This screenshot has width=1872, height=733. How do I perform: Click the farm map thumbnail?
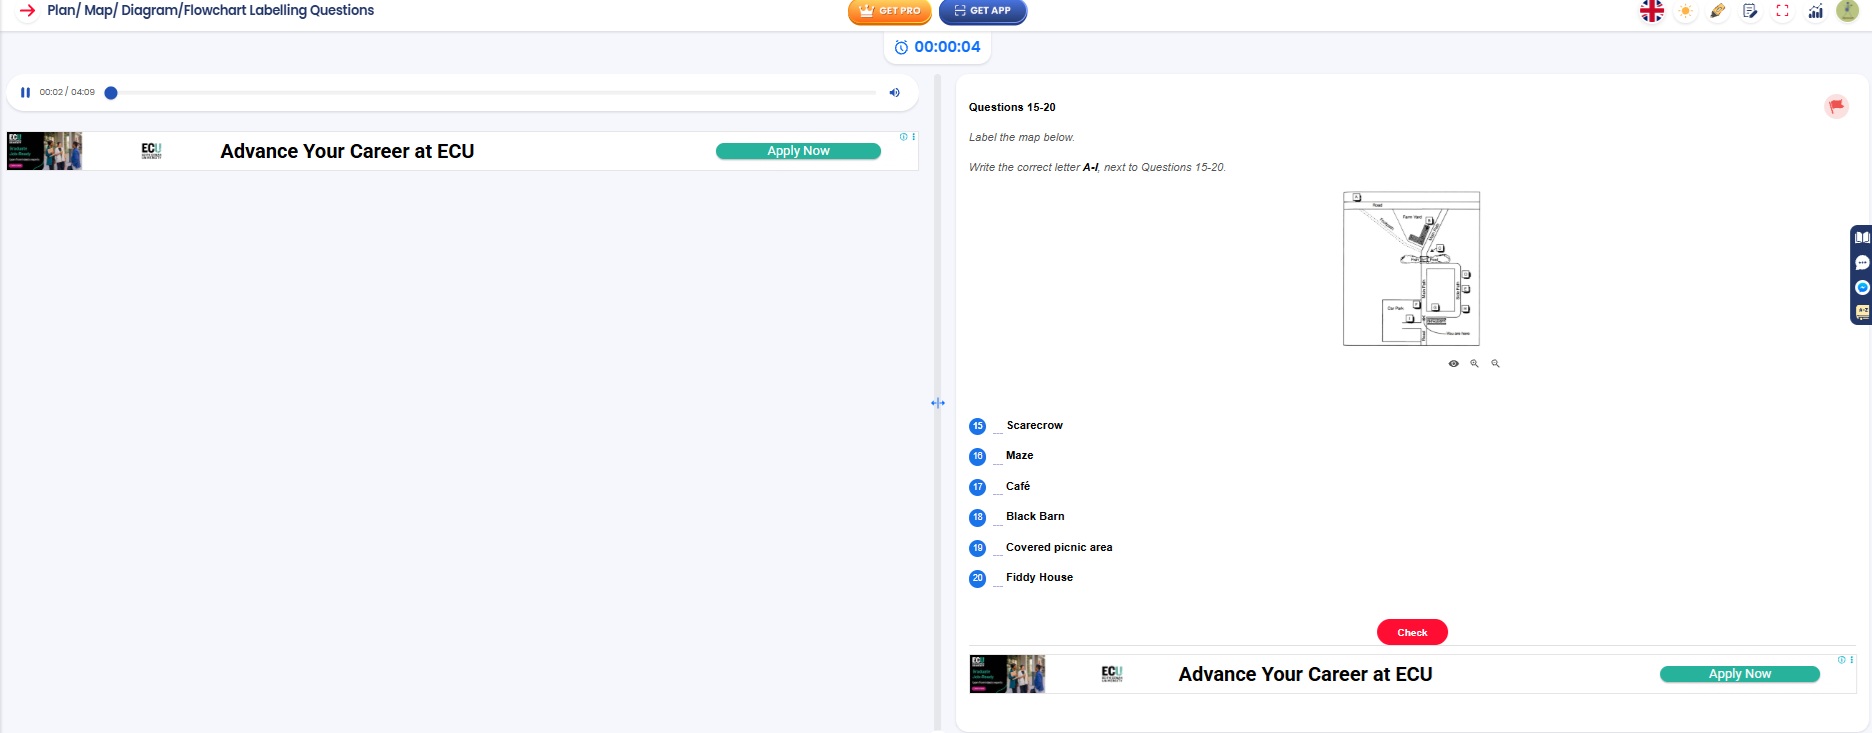[1411, 269]
